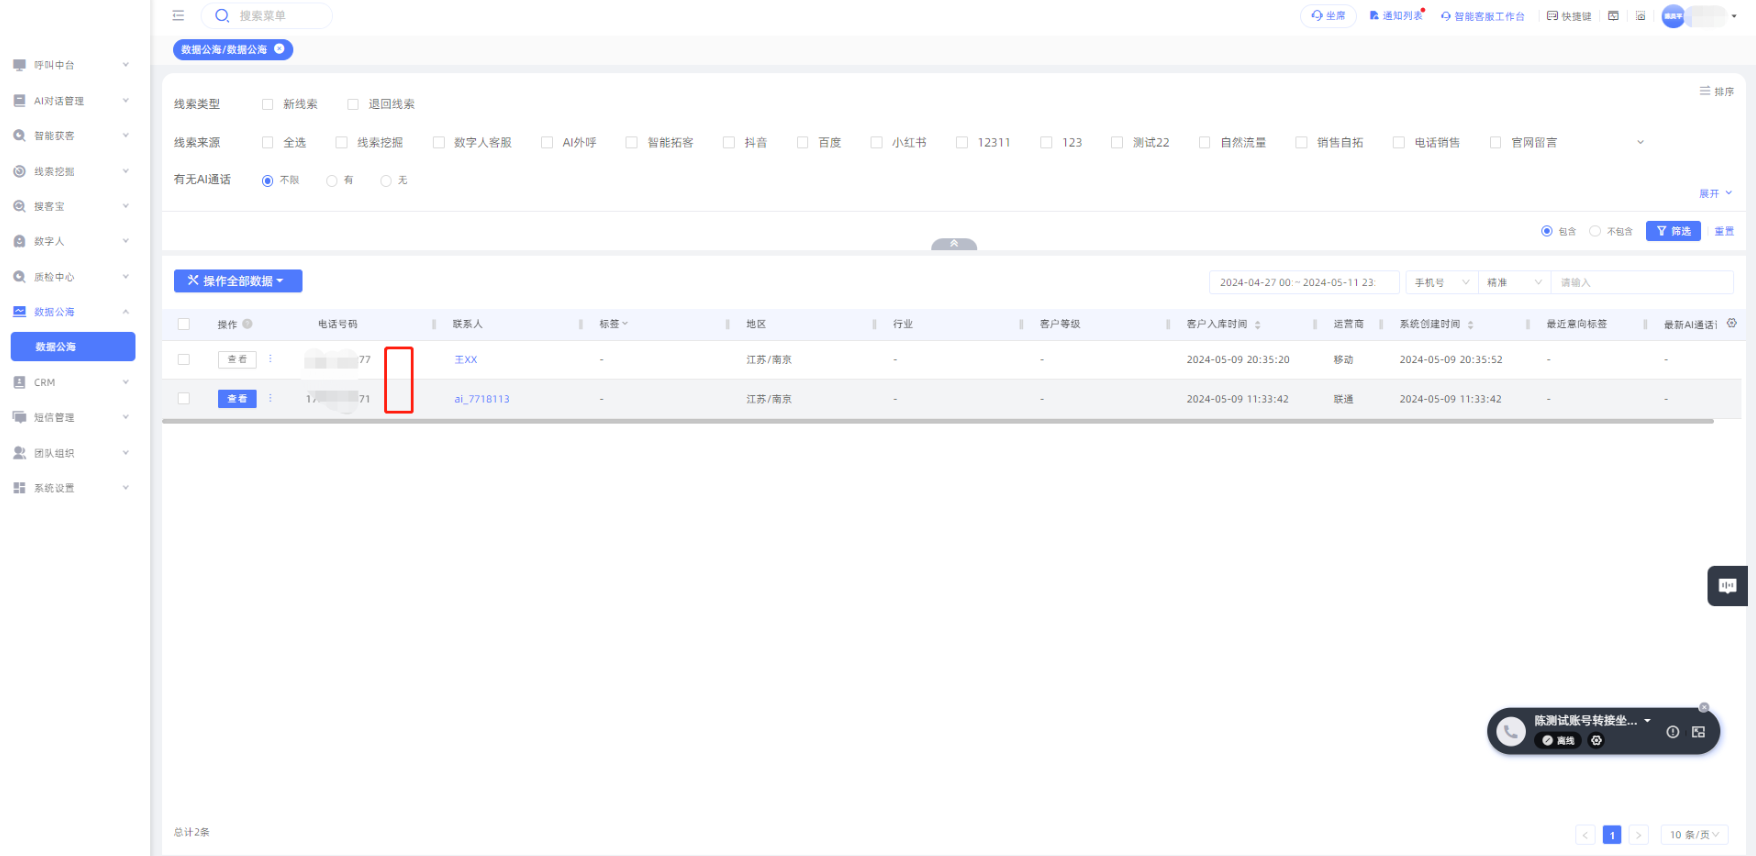Select the 不包含 radio button
The height and width of the screenshot is (856, 1756).
click(1595, 231)
